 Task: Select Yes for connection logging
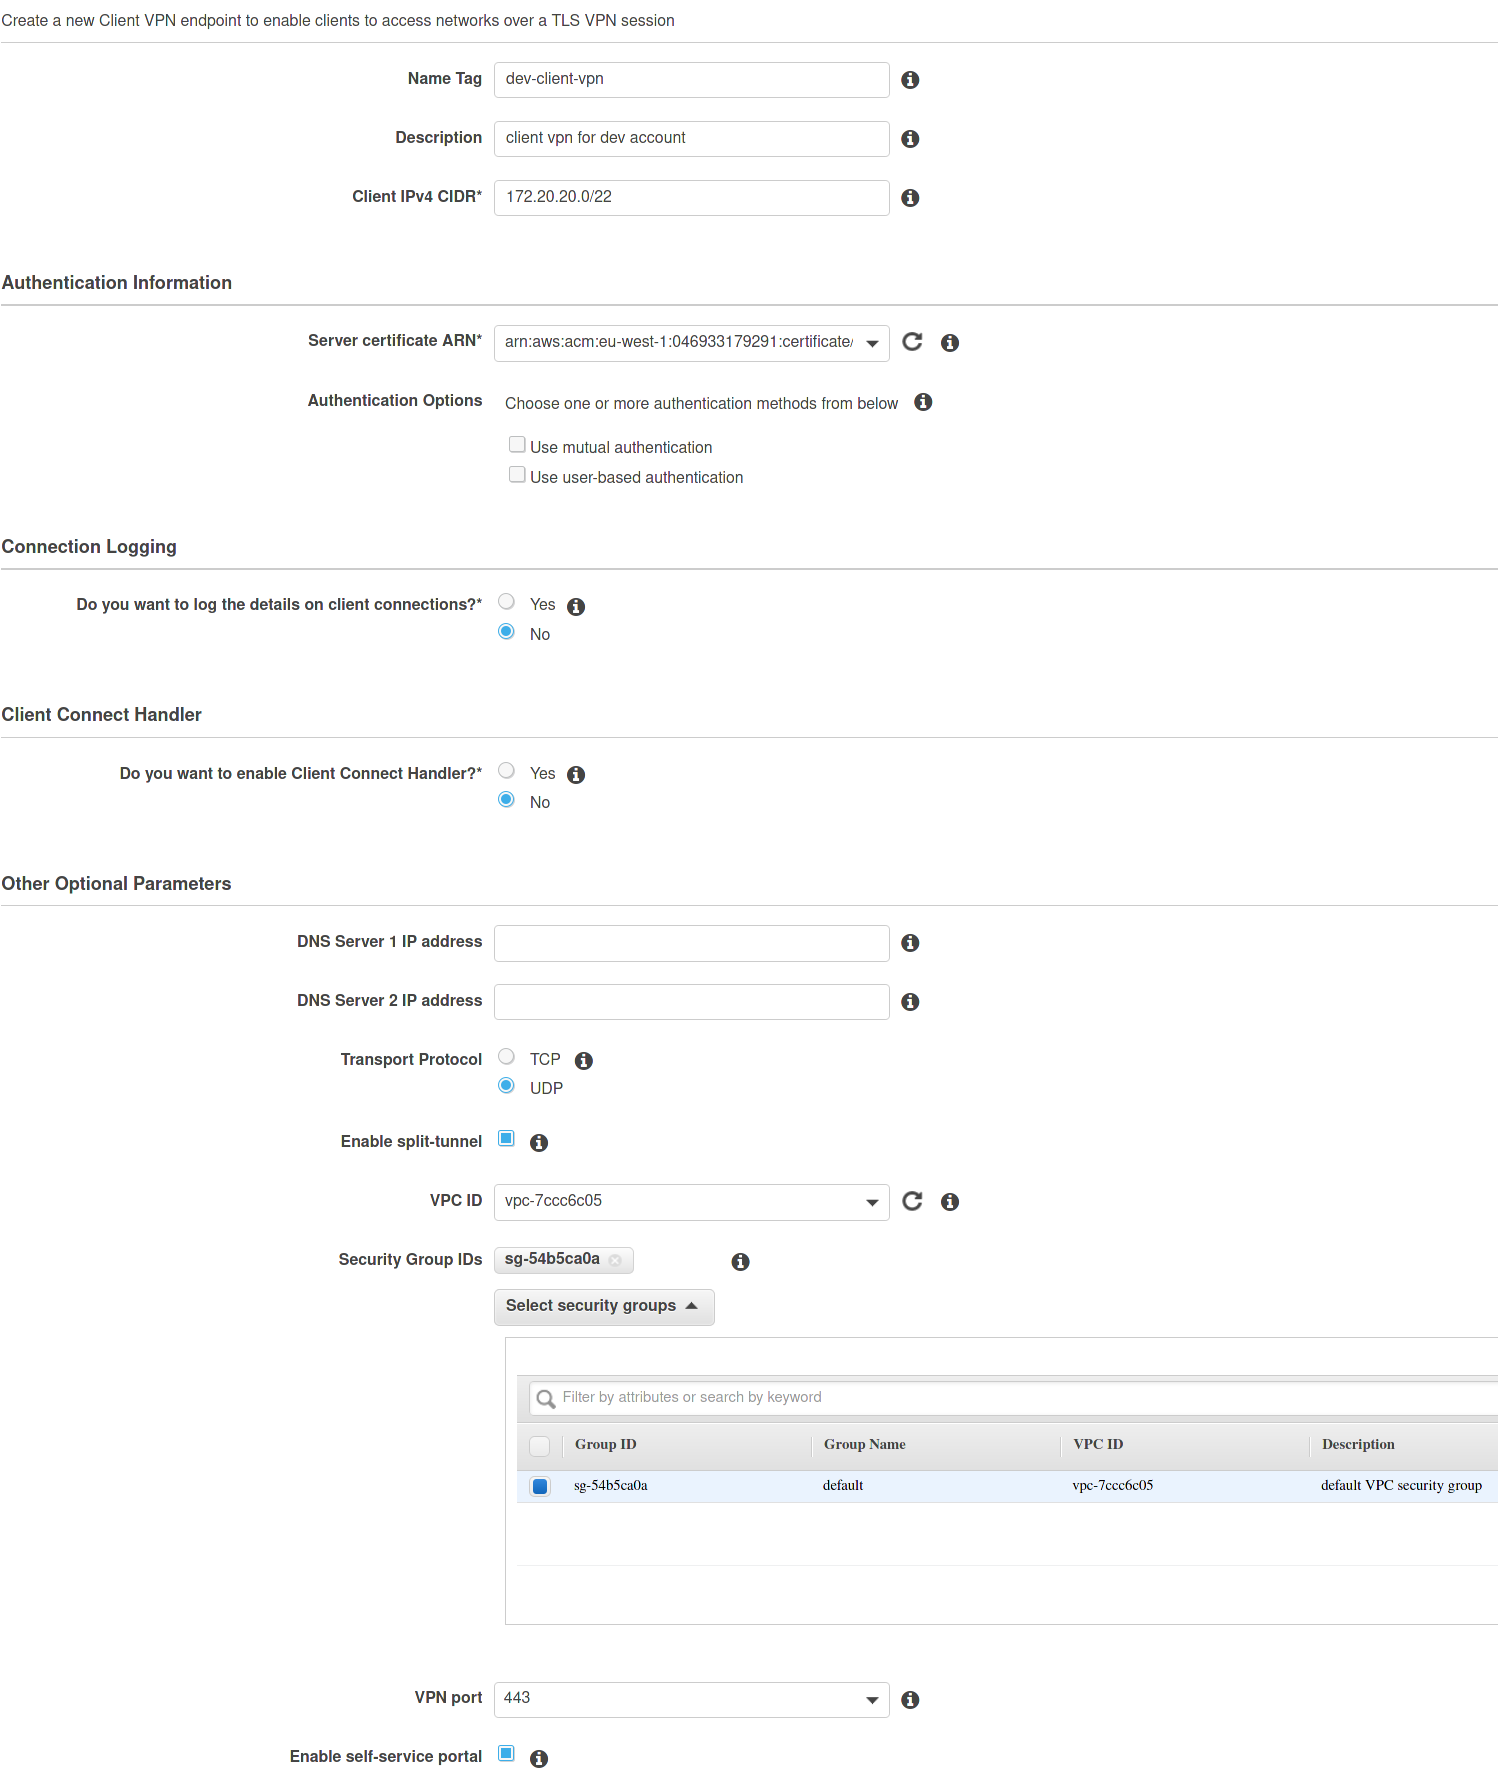click(x=507, y=602)
